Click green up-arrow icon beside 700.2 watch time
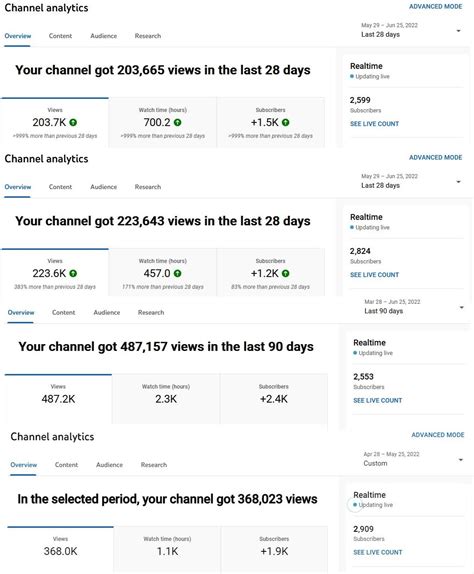Screen dimensions: 474x574 [178, 123]
